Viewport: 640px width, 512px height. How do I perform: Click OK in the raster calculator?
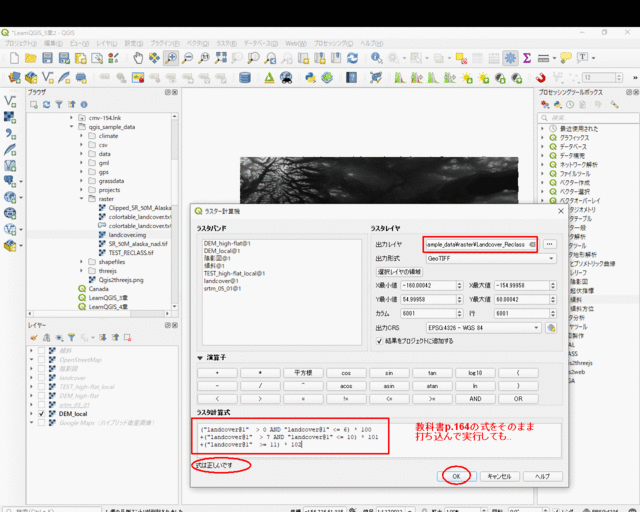(456, 476)
